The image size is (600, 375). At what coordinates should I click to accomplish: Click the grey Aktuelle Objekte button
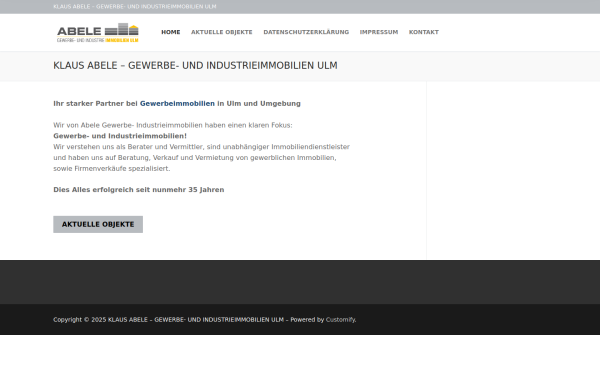98,224
